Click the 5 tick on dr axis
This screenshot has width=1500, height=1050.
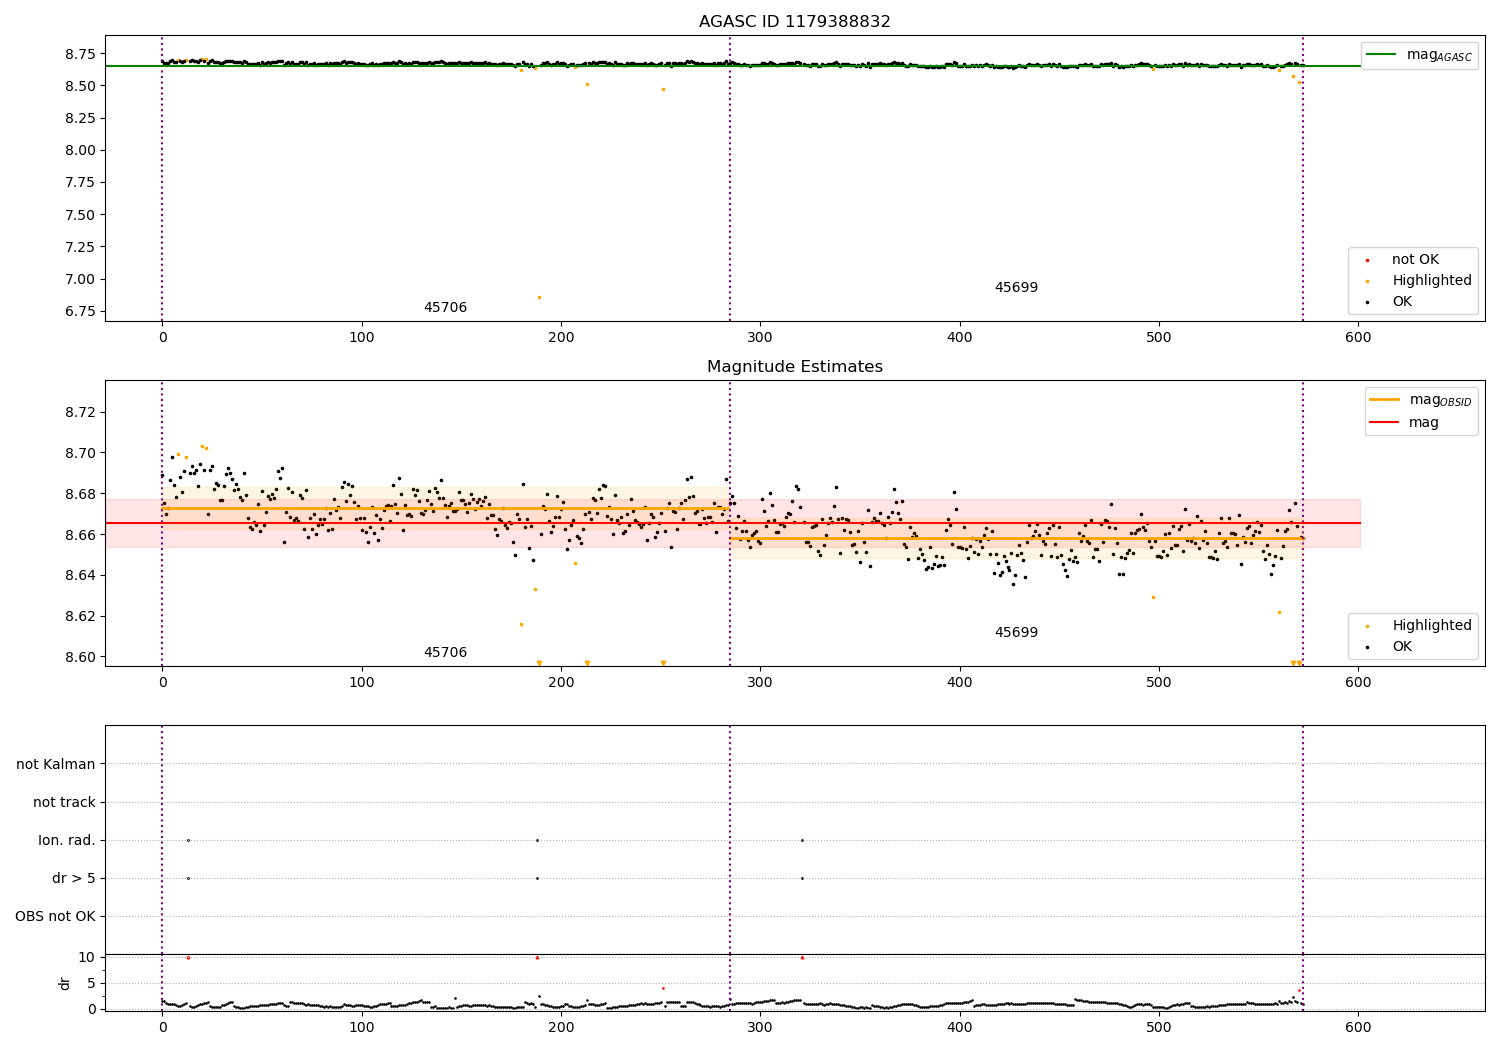click(92, 983)
